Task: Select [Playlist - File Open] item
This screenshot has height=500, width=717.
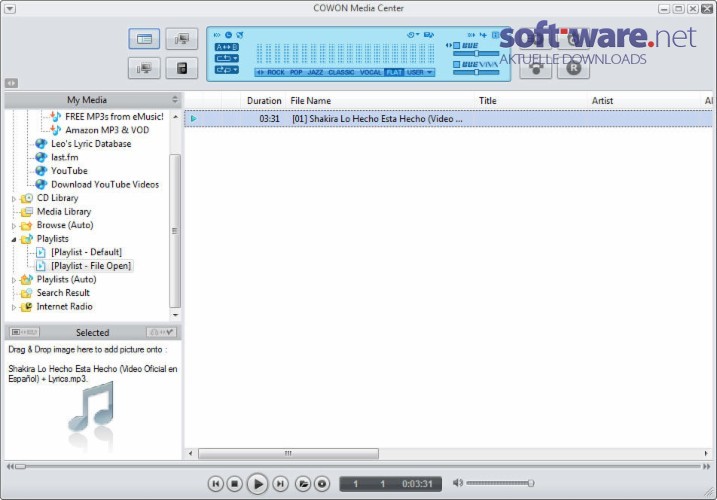Action: 91,266
